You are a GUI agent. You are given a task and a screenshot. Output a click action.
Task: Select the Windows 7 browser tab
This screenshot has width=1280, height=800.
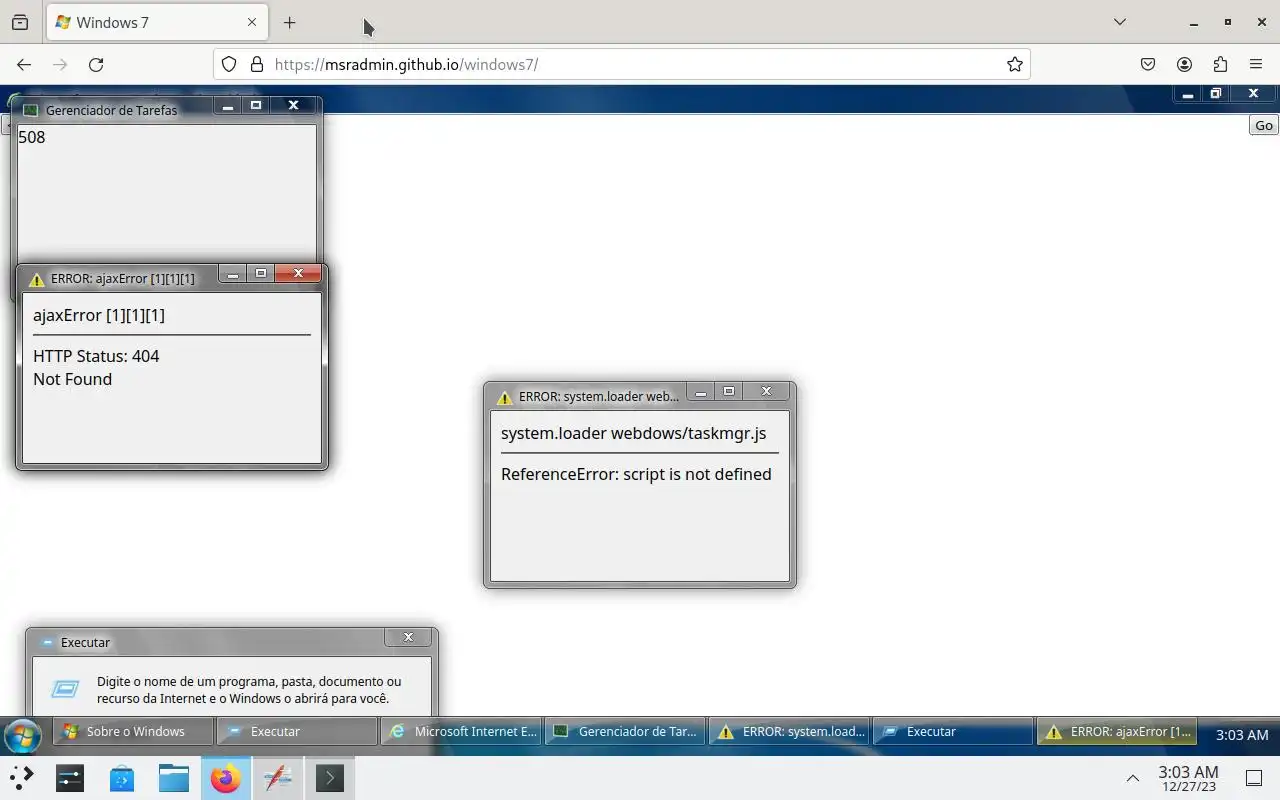point(157,22)
